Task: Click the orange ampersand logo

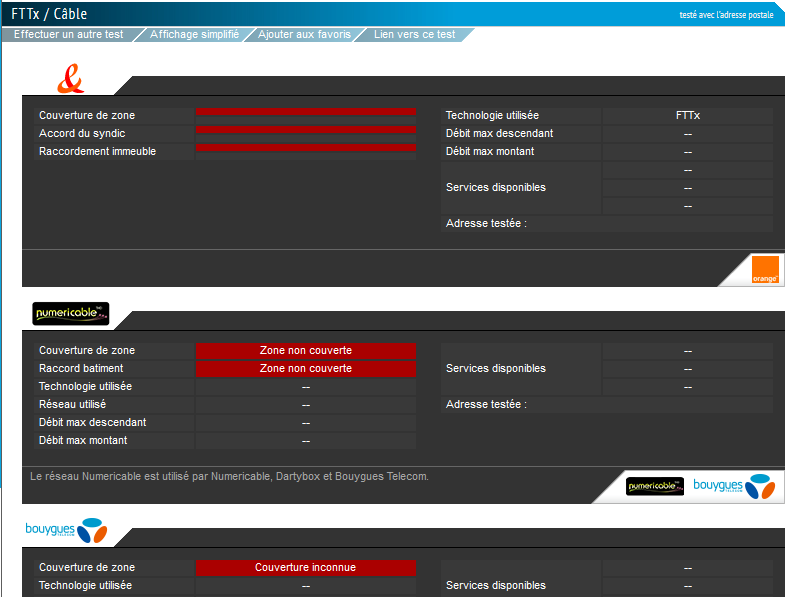Action: (70, 78)
